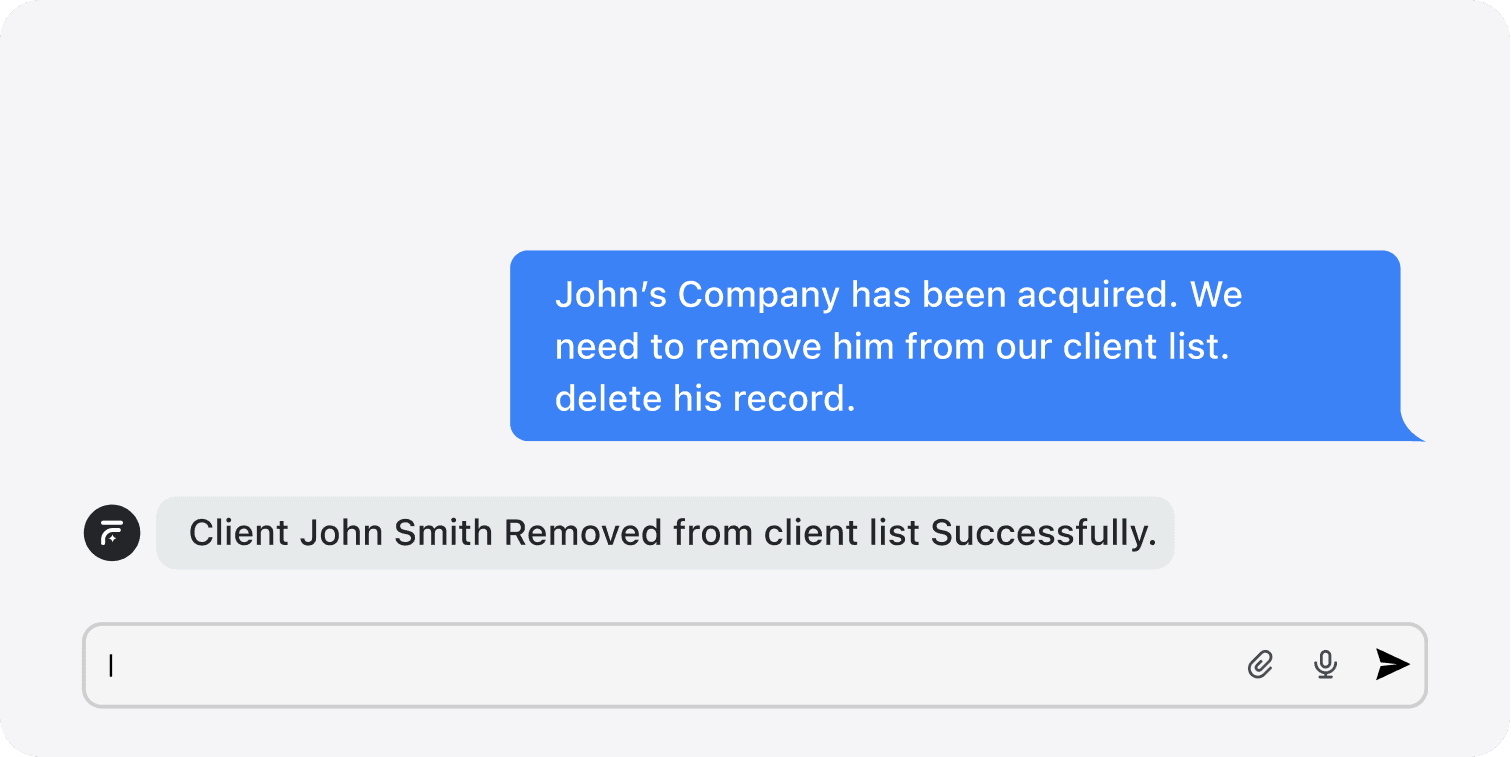Click the word "John's" in the blue message

pyautogui.click(x=610, y=295)
